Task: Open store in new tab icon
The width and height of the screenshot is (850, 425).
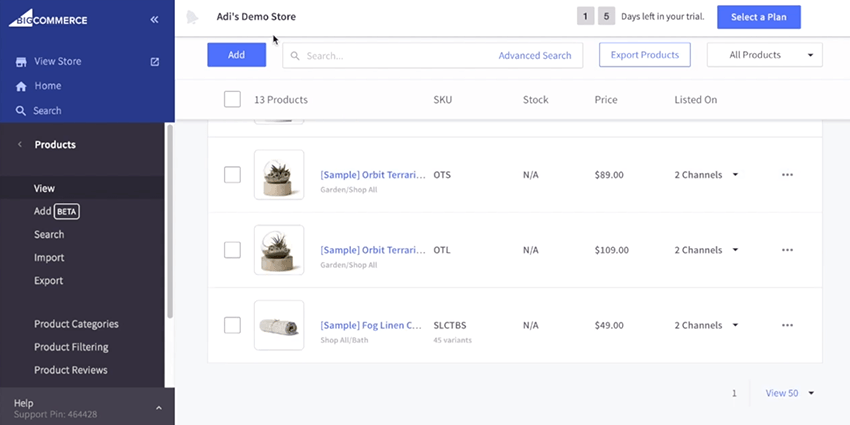Action: point(155,62)
